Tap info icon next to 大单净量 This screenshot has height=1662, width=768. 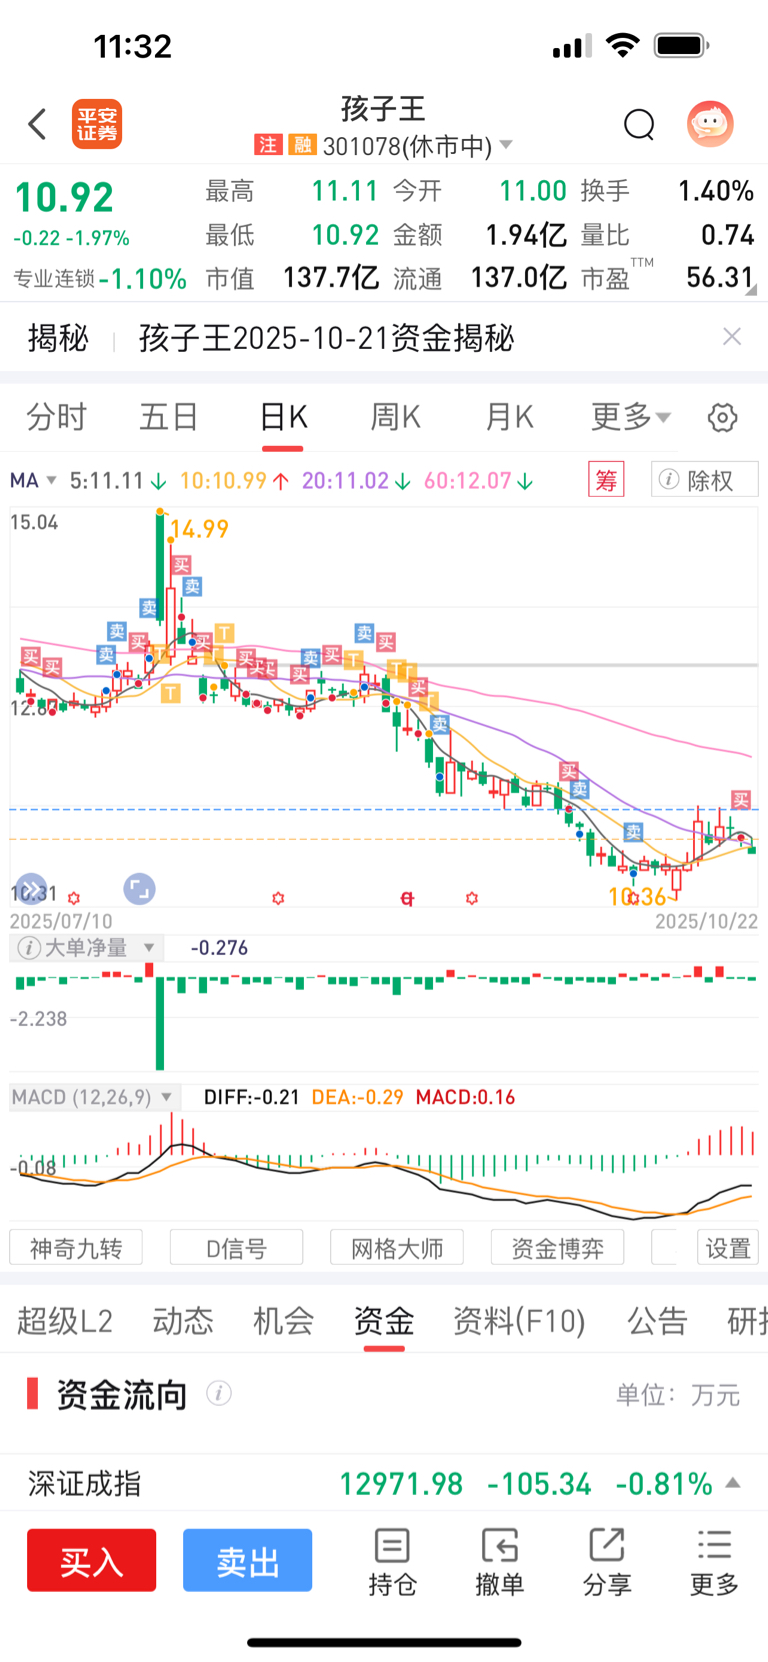coord(29,948)
